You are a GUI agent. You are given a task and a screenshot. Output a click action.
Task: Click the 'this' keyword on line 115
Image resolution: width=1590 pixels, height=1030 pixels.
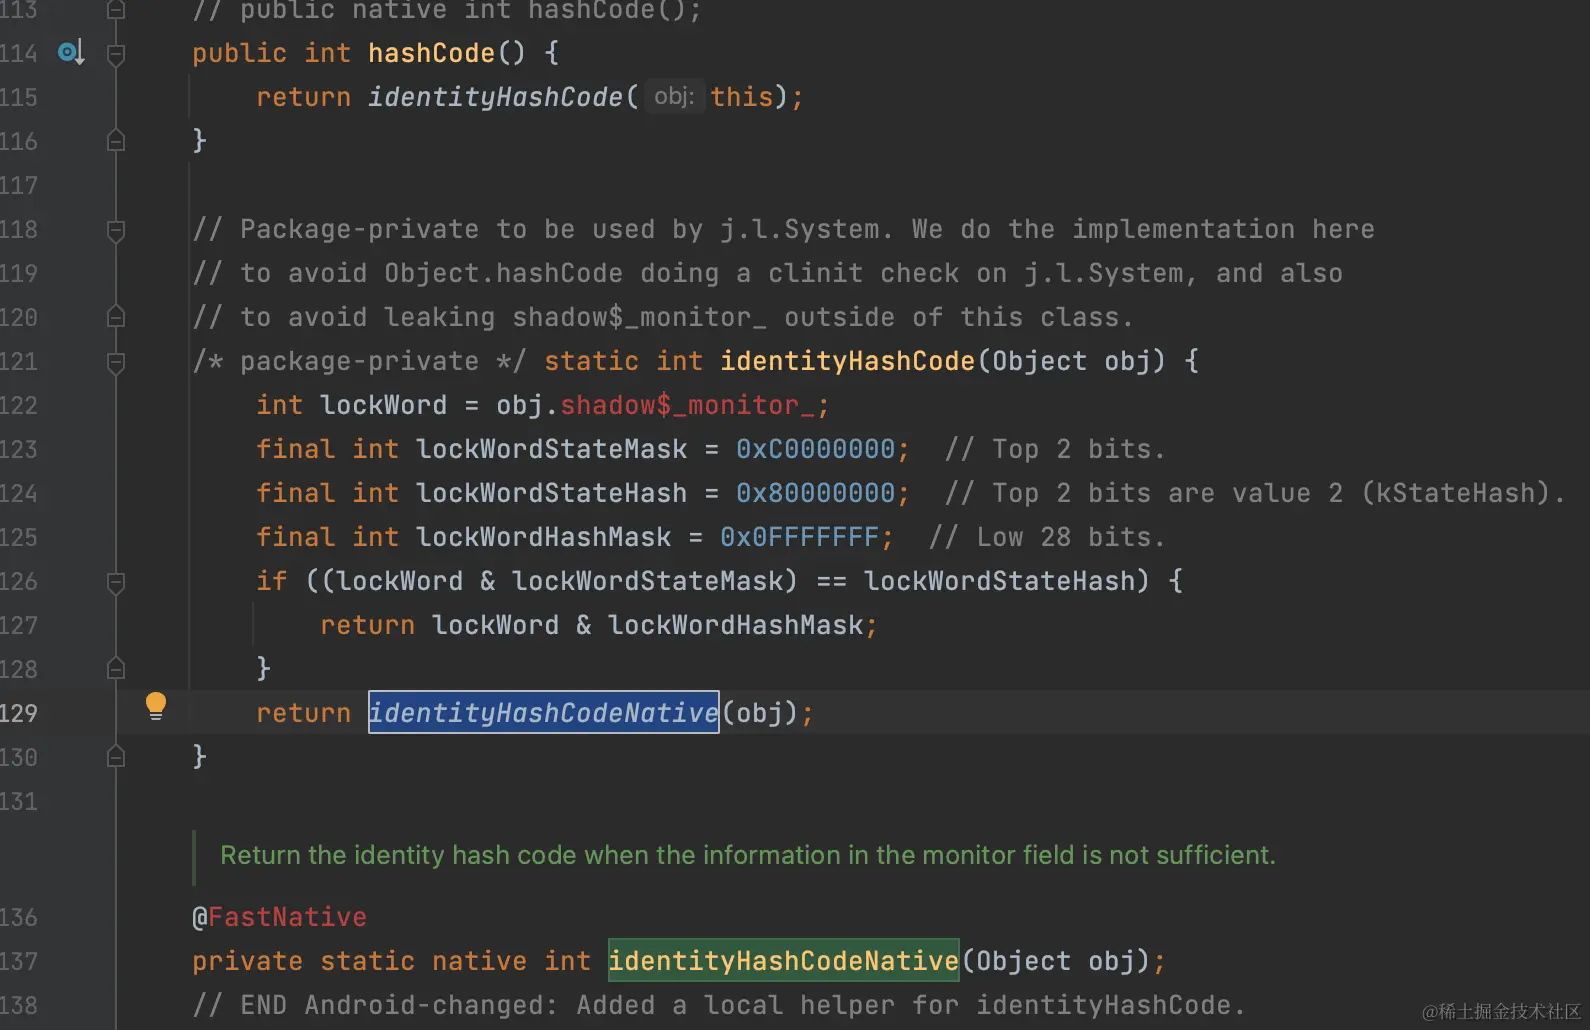(x=742, y=97)
